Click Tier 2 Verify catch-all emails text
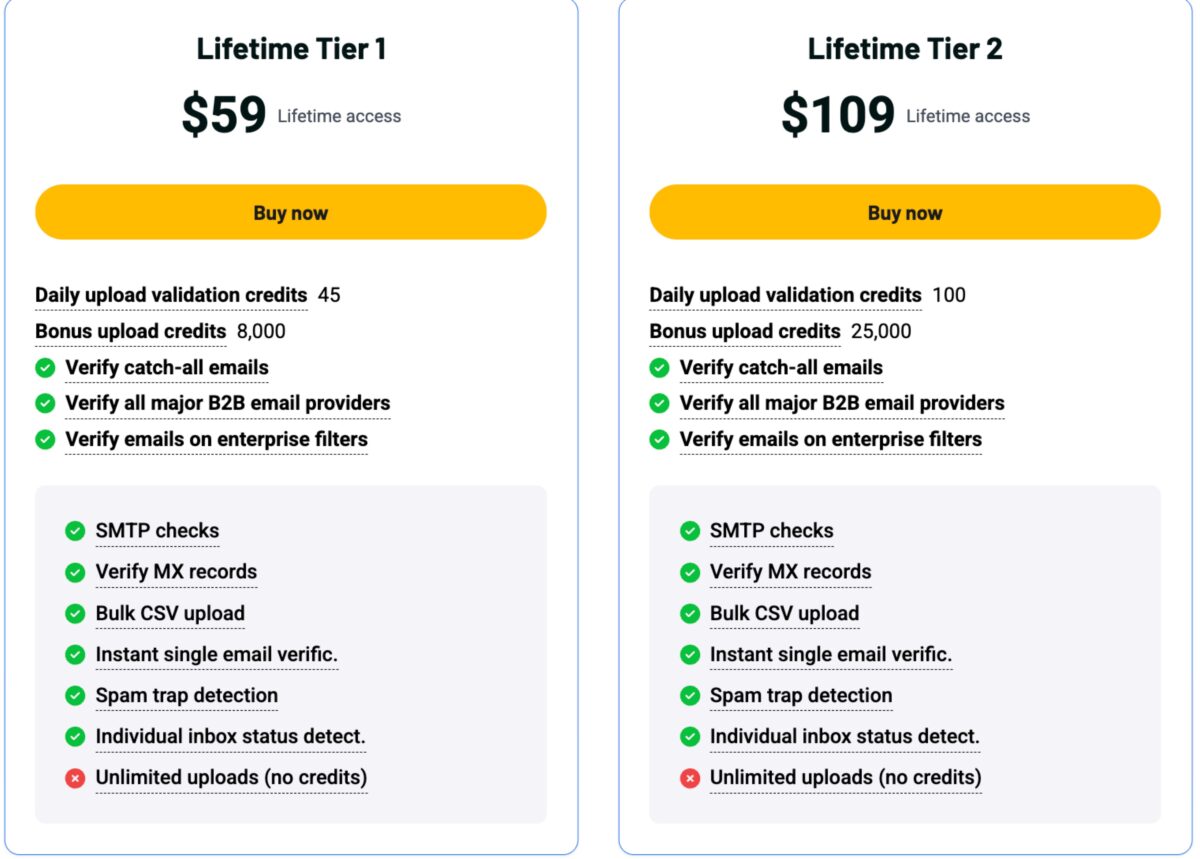The image size is (1200, 859). click(781, 367)
